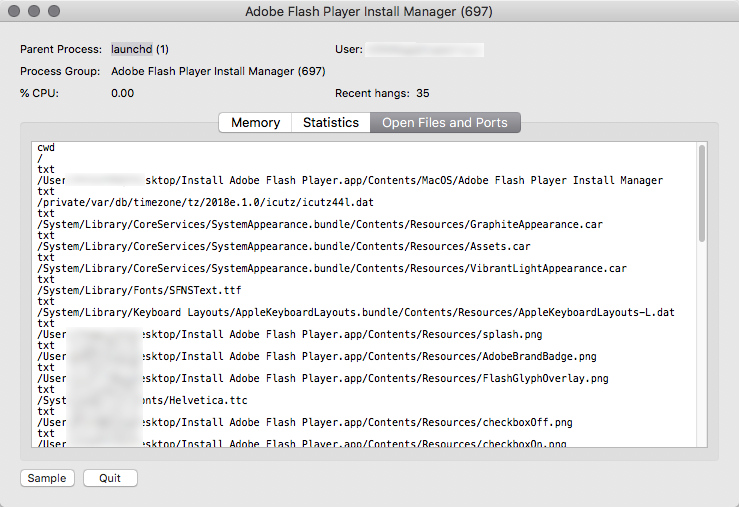This screenshot has height=507, width=739.
Task: Select the Helvetica.ttc path line
Action: (x=141, y=400)
